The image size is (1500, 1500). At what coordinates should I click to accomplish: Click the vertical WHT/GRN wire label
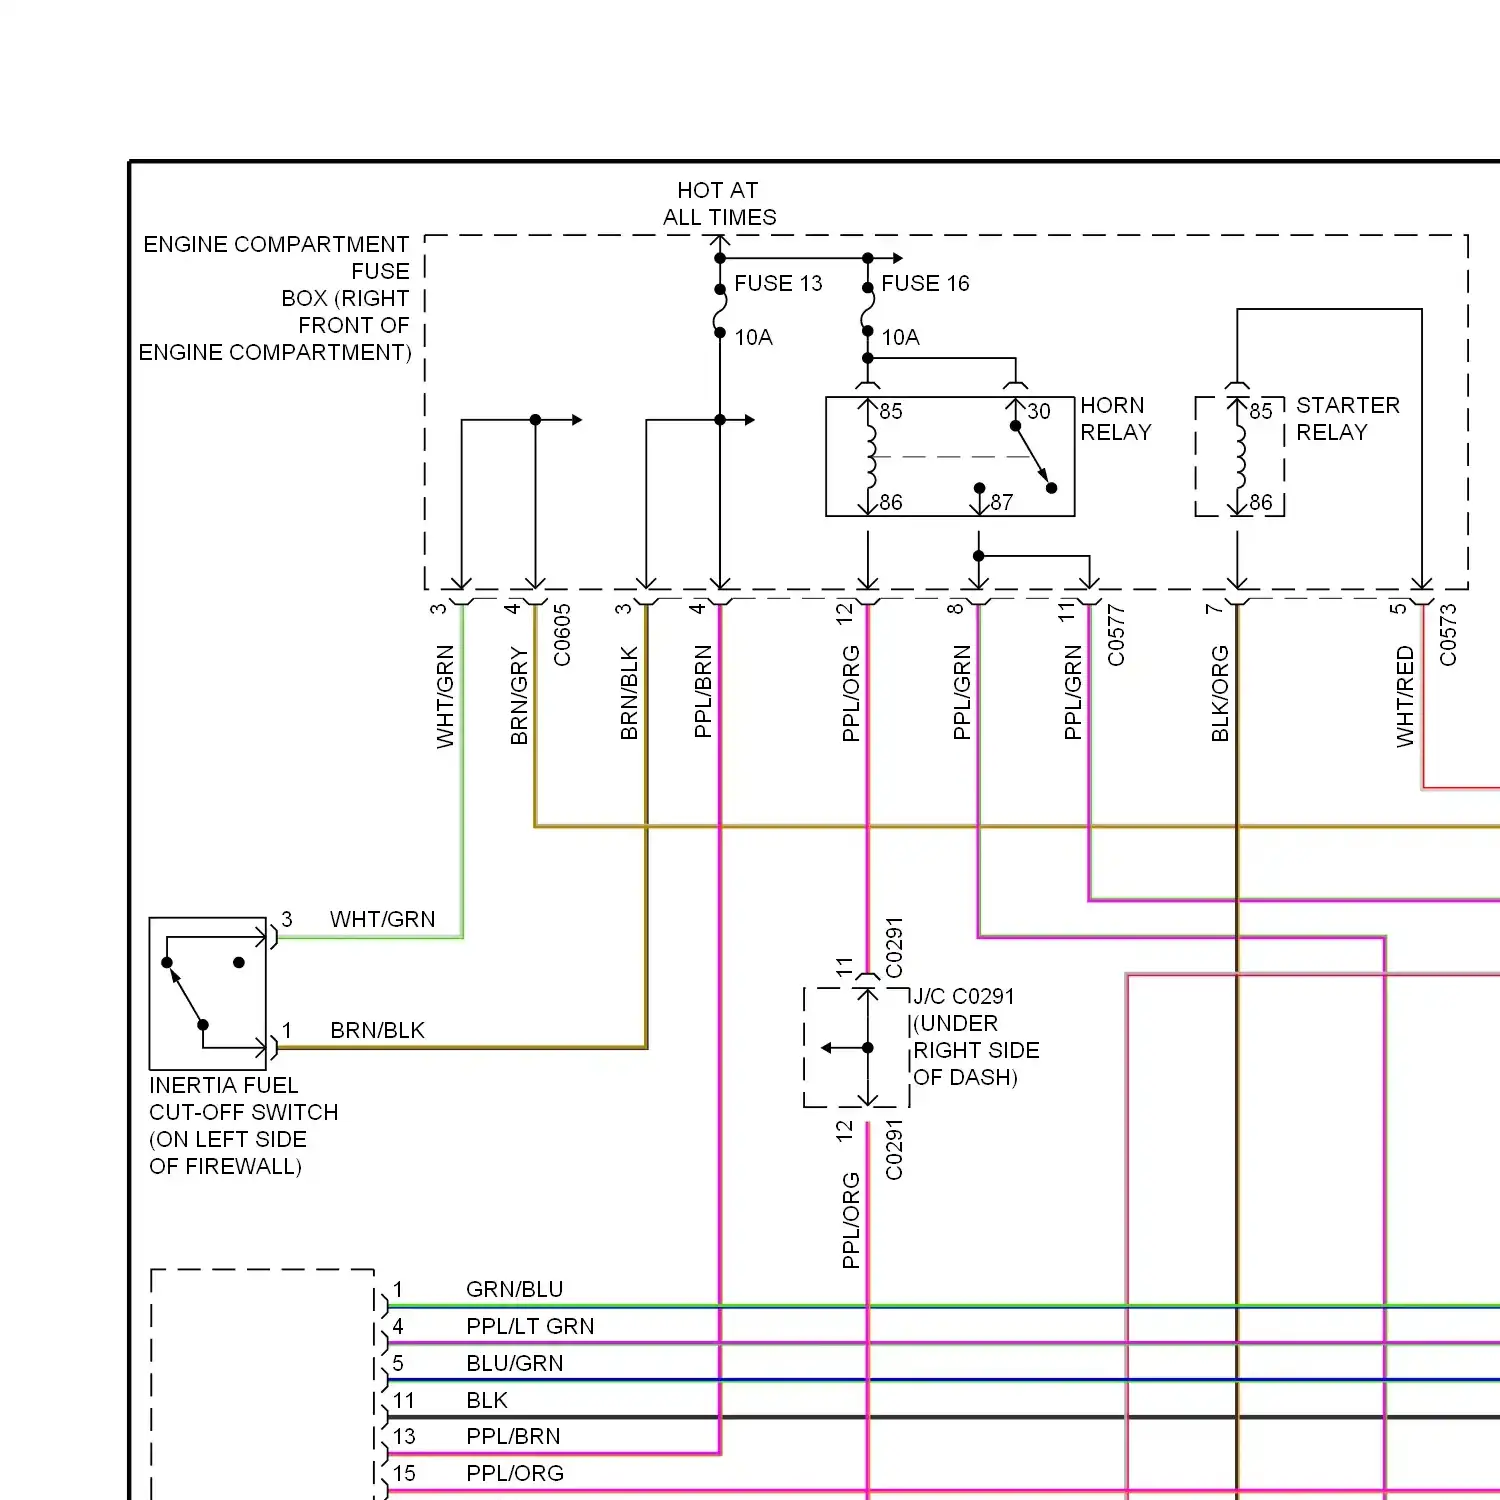(445, 696)
